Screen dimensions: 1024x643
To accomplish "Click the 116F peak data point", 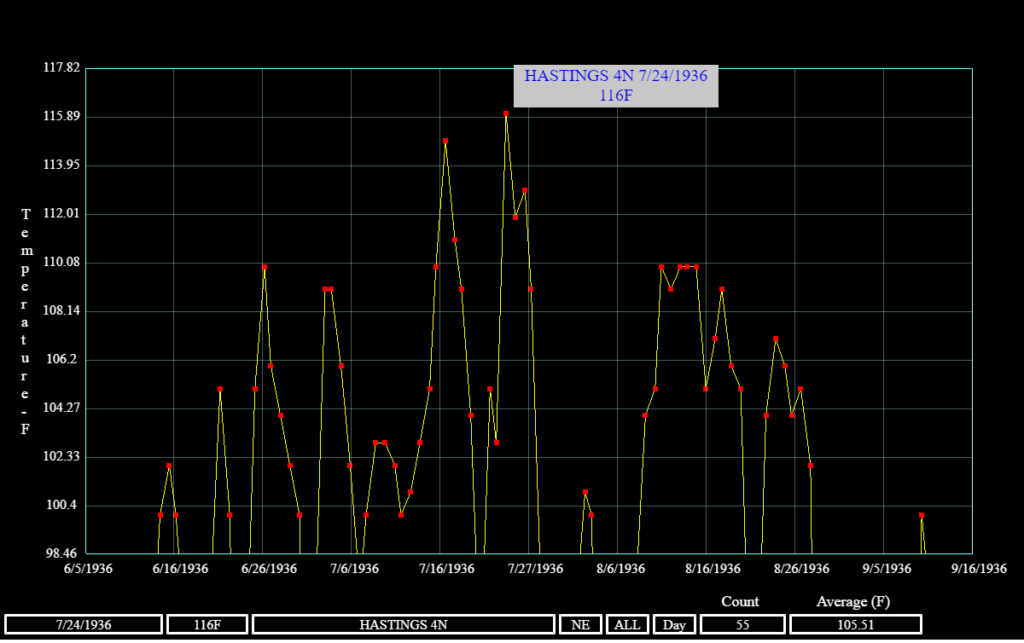I will [506, 114].
